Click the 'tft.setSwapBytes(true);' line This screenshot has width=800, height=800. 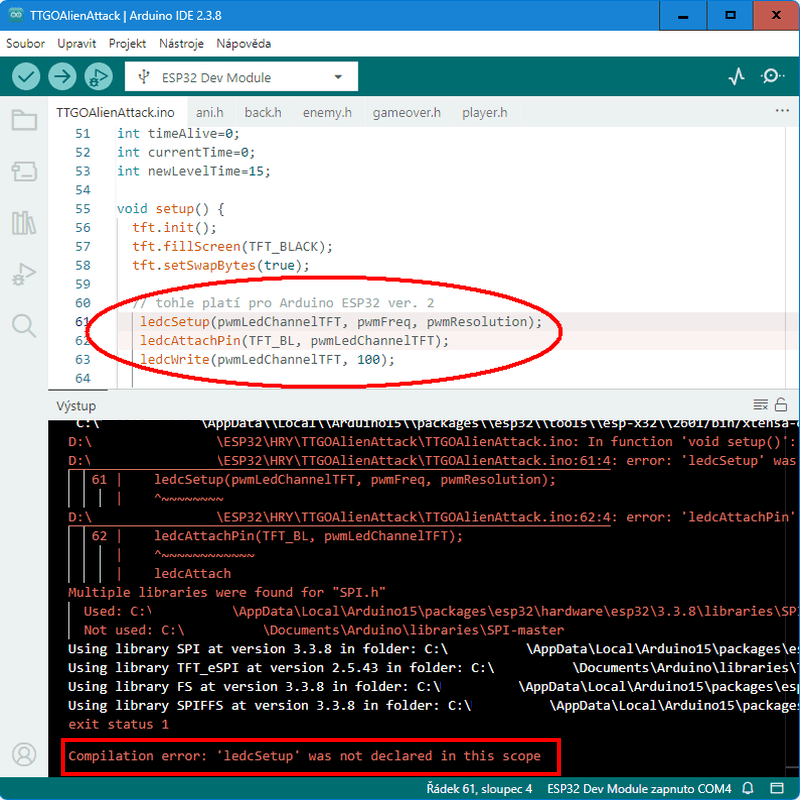point(220,265)
